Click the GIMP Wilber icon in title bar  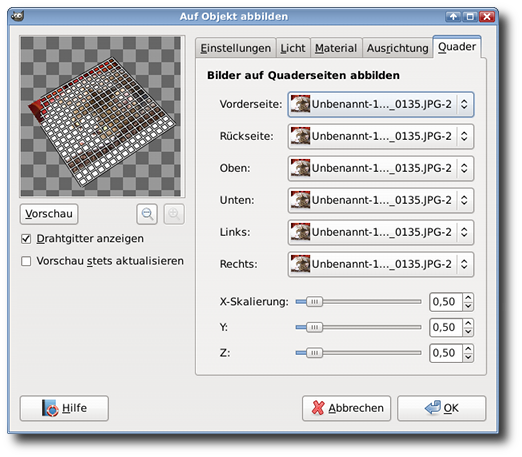coord(17,16)
